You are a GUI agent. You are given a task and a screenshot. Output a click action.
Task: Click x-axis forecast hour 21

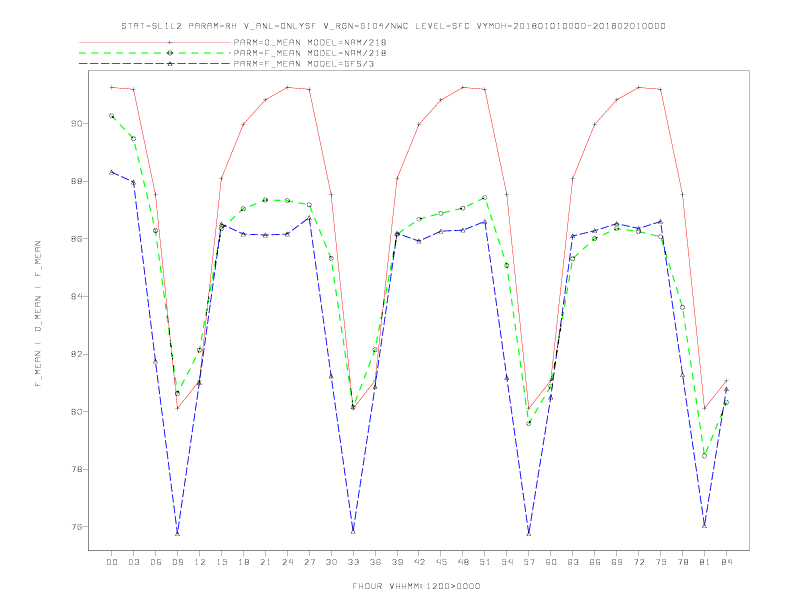265,562
